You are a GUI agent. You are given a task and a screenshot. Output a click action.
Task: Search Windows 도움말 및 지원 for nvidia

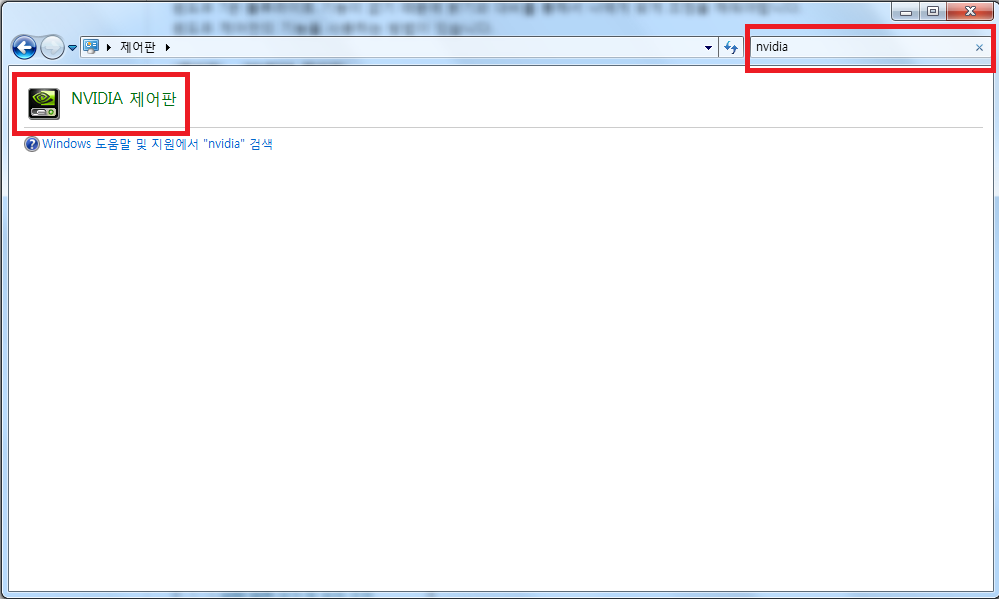157,144
